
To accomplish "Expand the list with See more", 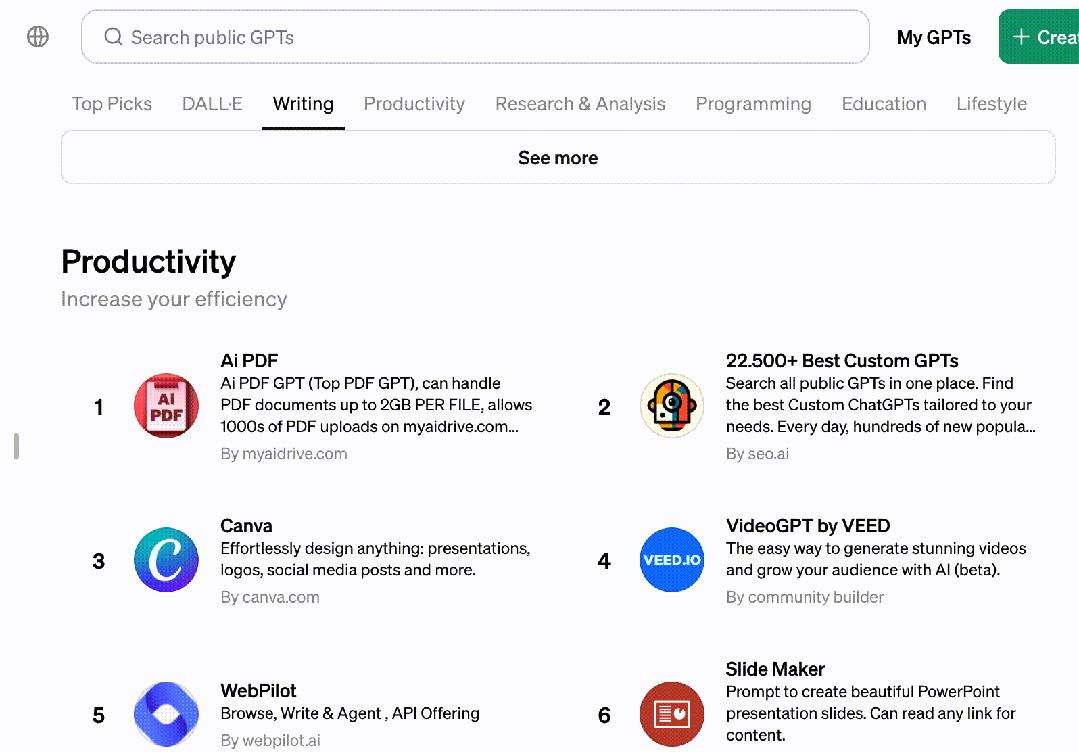I will click(x=558, y=158).
